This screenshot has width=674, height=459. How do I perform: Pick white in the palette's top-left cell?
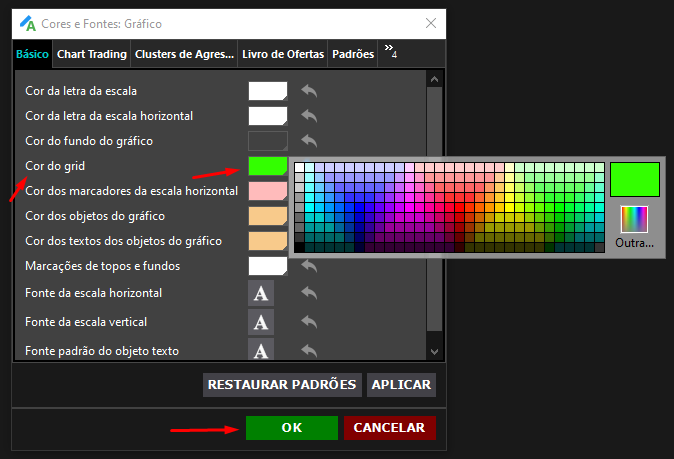click(x=300, y=167)
